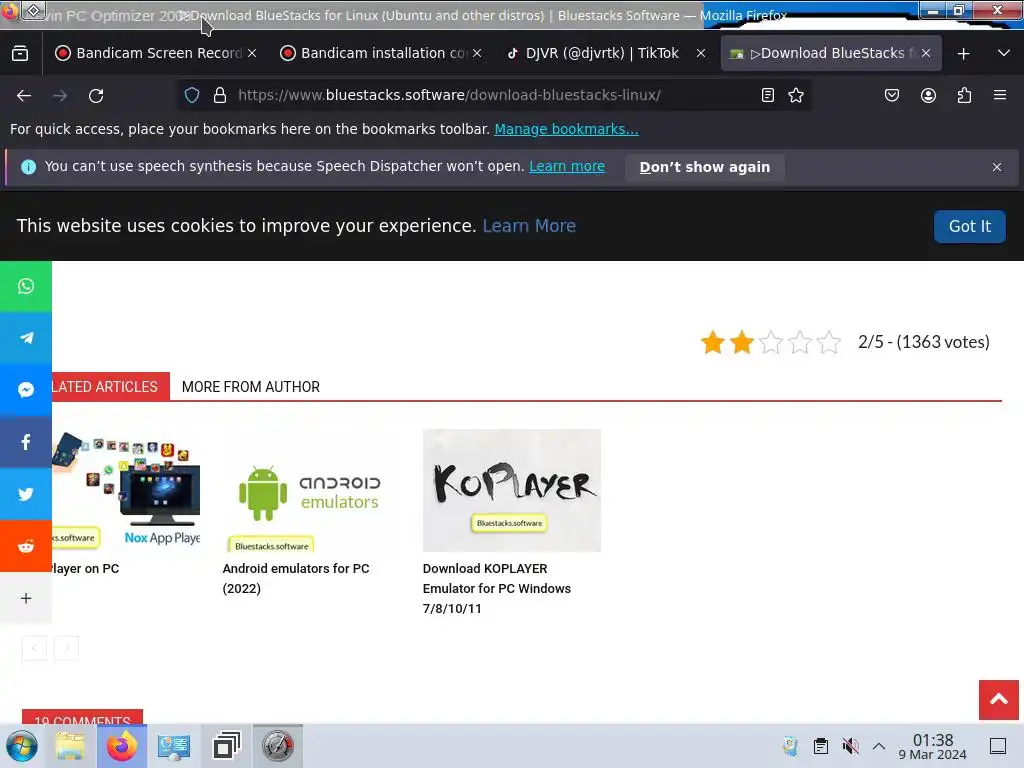Screen dimensions: 1024x768
Task: Open the Start menu orb
Action: [22, 746]
